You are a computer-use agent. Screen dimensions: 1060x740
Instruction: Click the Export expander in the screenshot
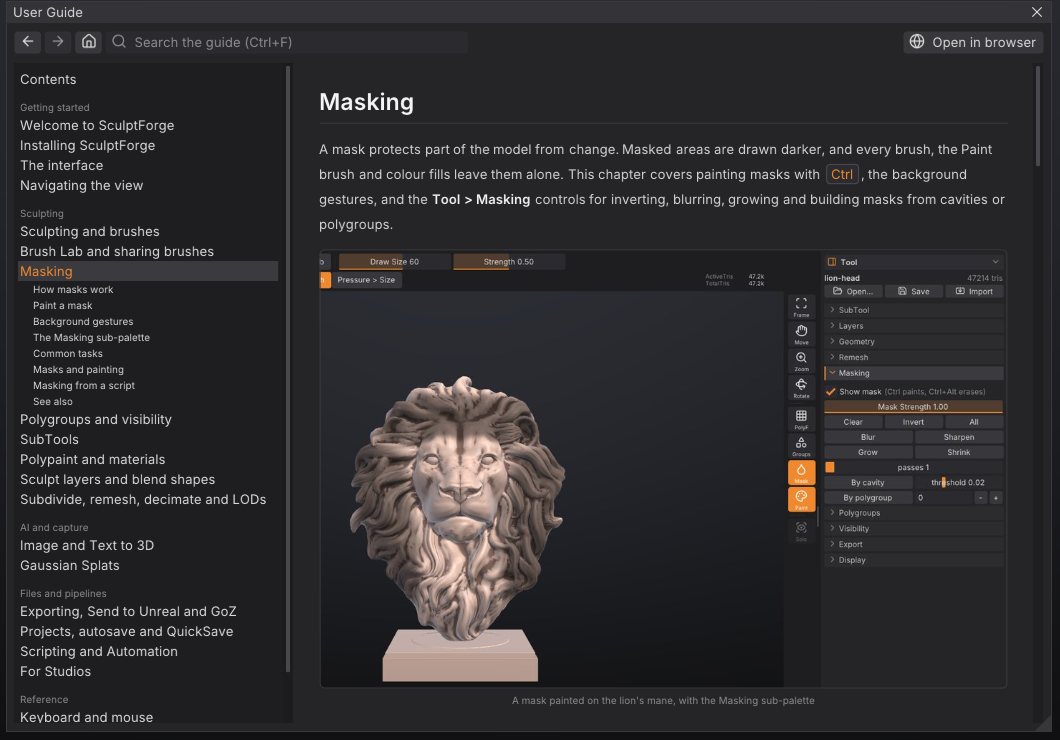(913, 544)
